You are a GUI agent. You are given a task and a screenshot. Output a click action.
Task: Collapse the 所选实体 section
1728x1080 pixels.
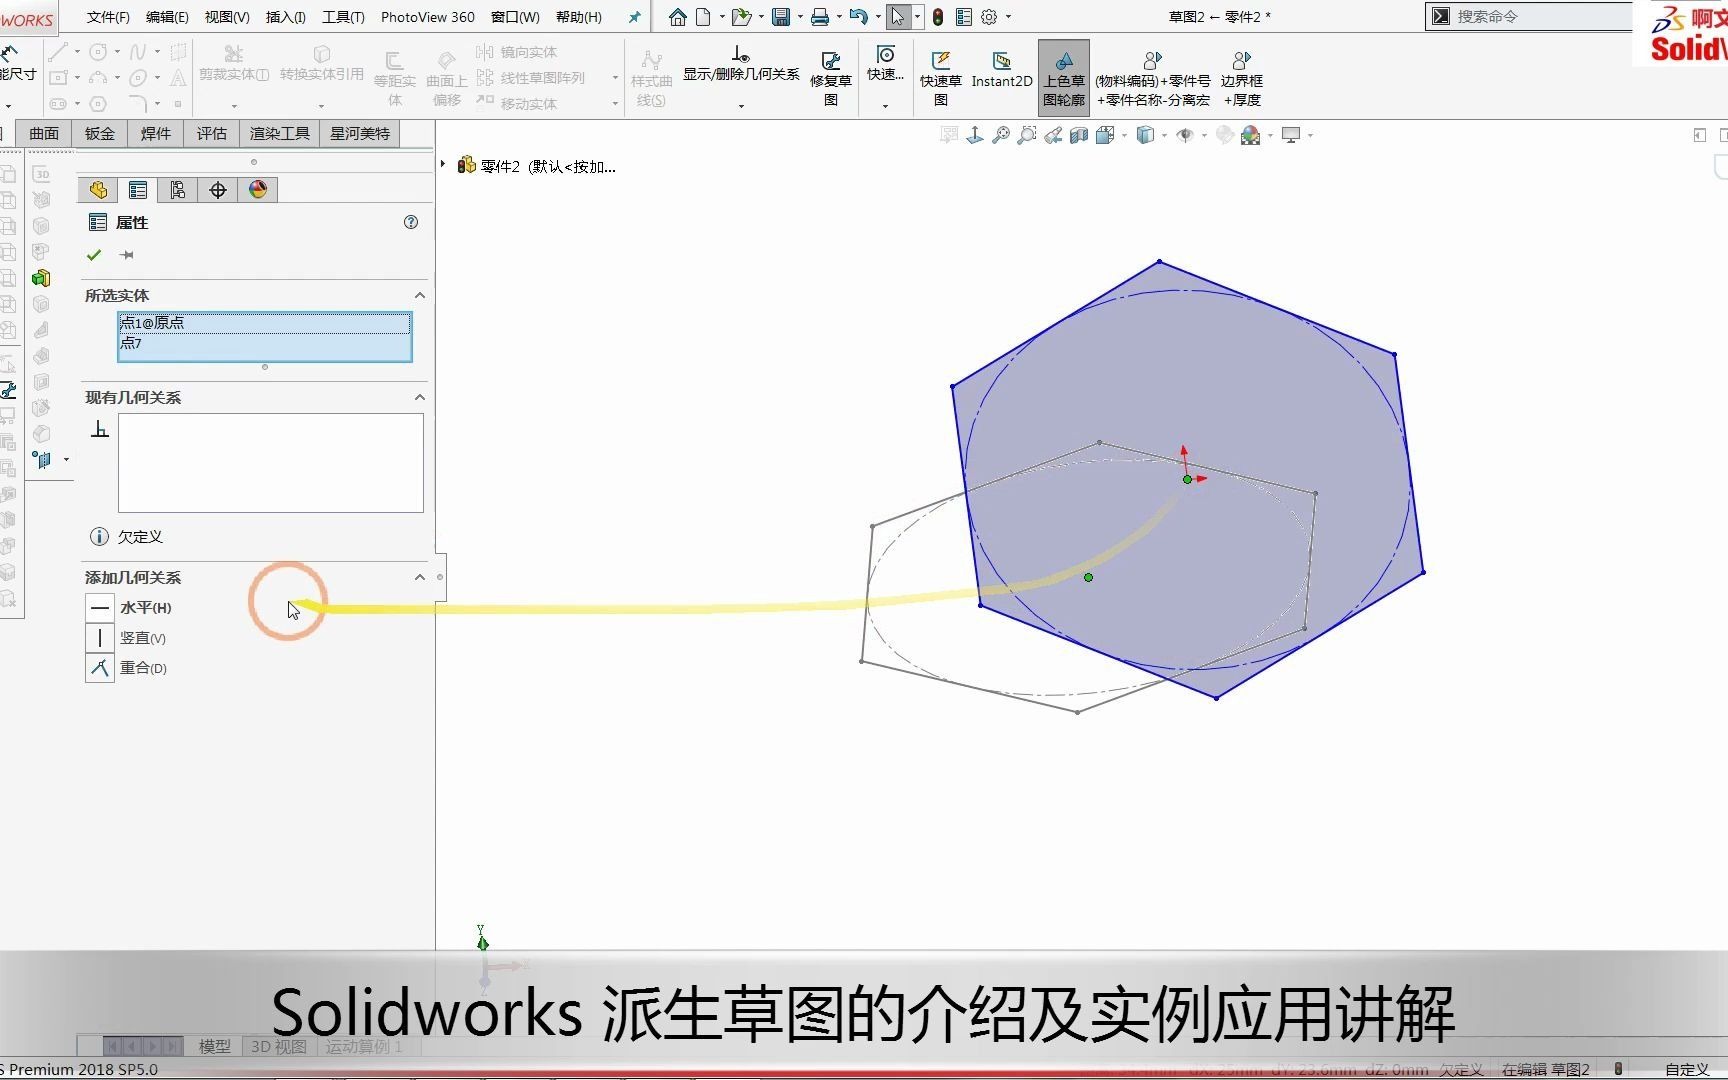[420, 295]
